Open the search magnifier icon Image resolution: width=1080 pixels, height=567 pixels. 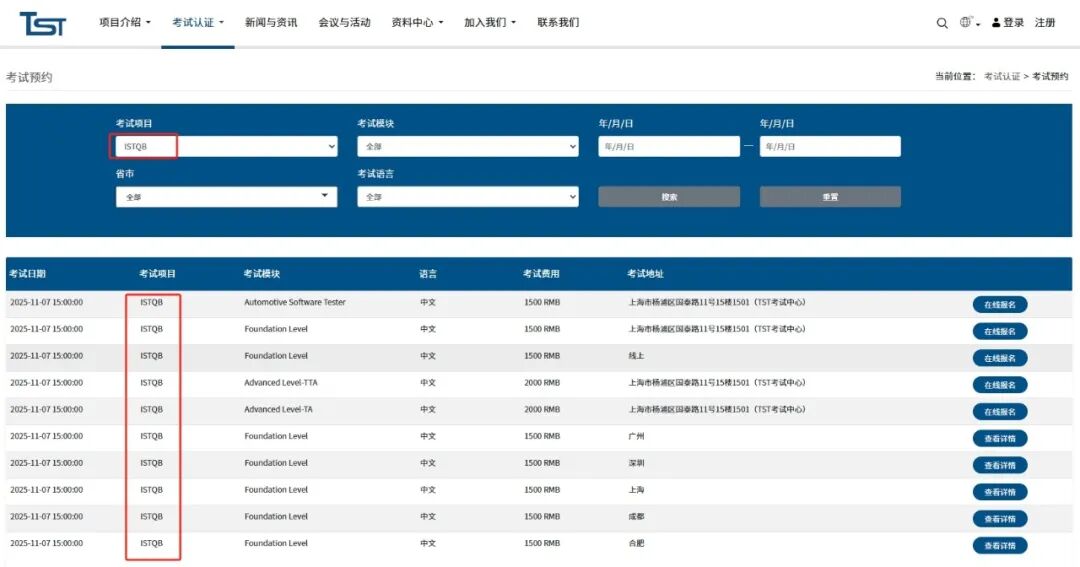coord(942,23)
